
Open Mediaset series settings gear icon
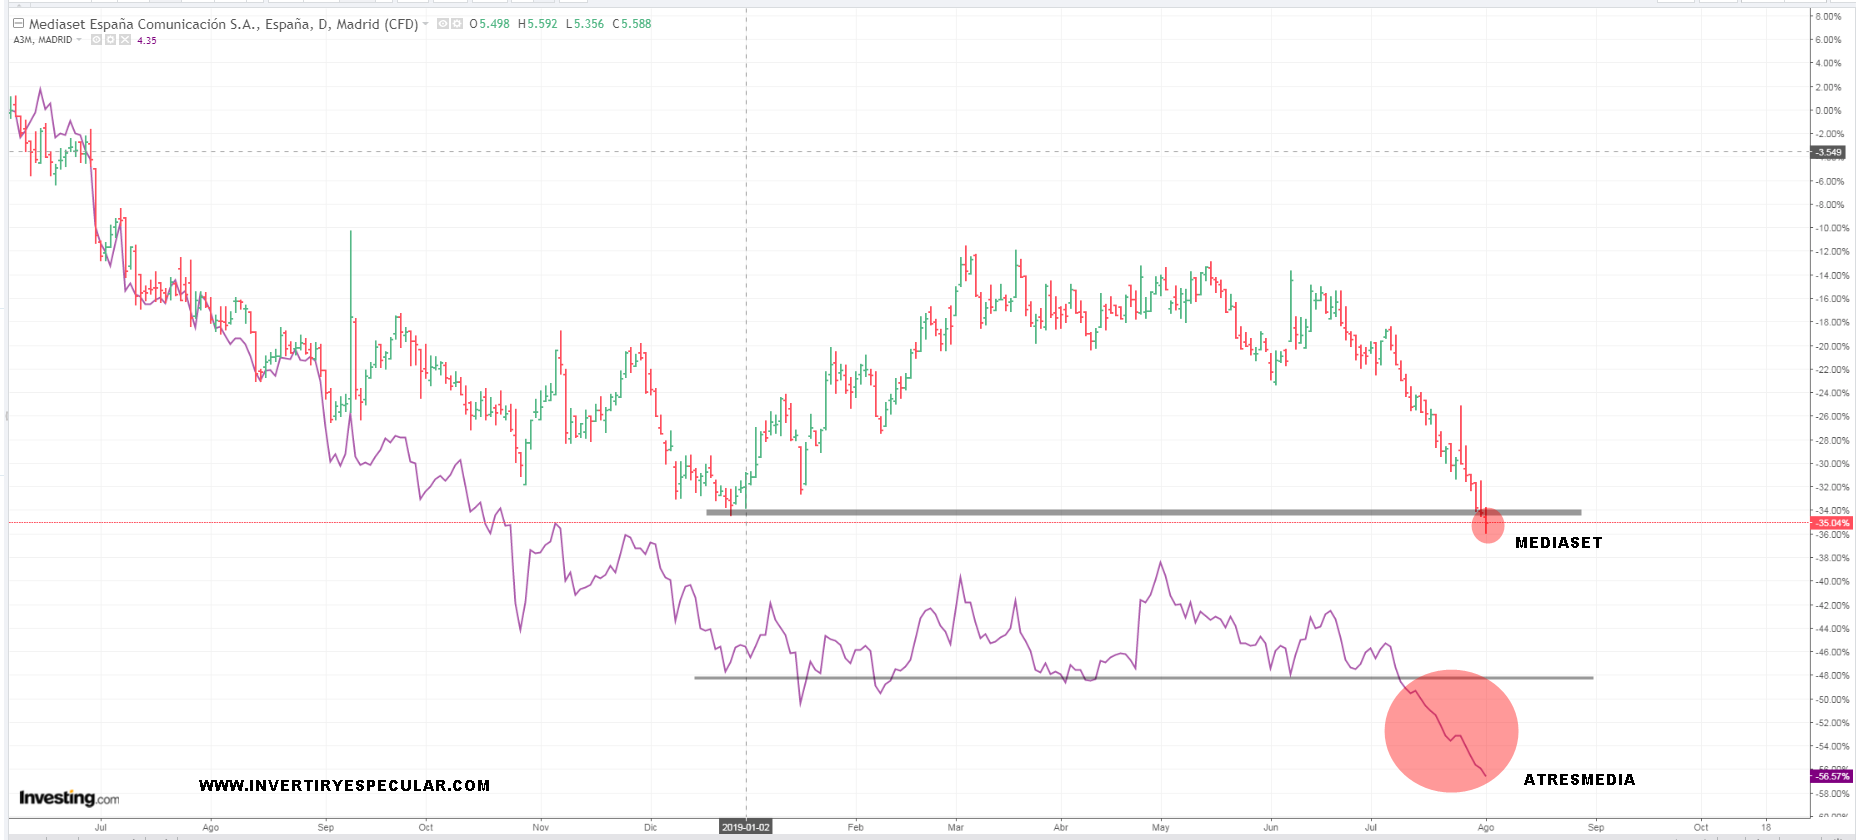(x=457, y=24)
